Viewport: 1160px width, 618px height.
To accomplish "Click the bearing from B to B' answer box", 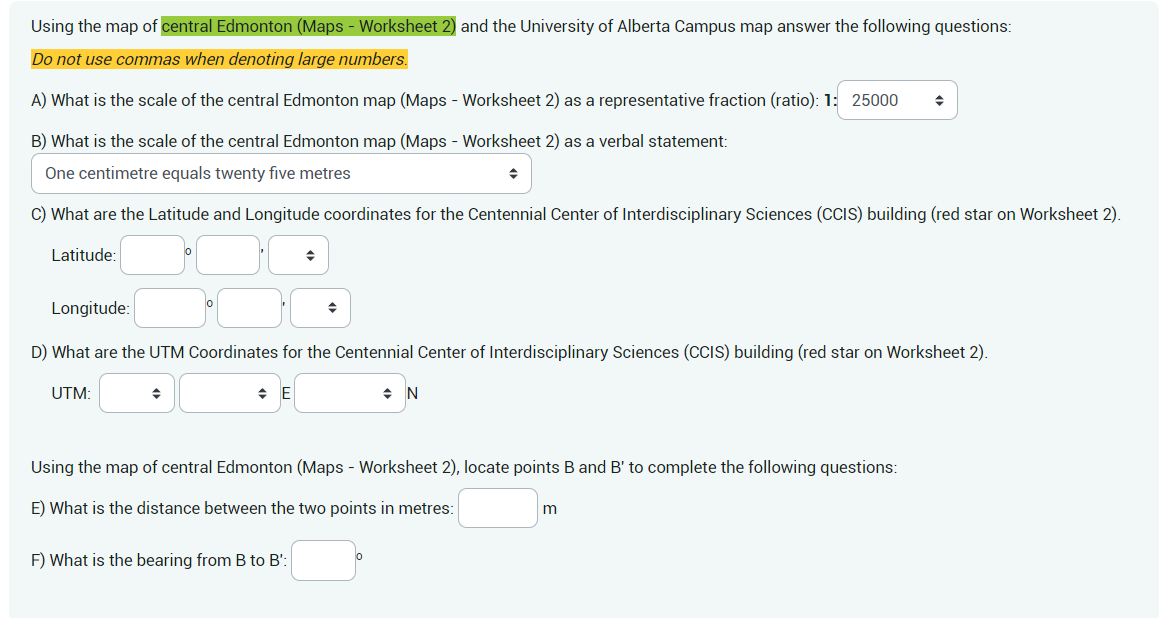I will click(323, 560).
